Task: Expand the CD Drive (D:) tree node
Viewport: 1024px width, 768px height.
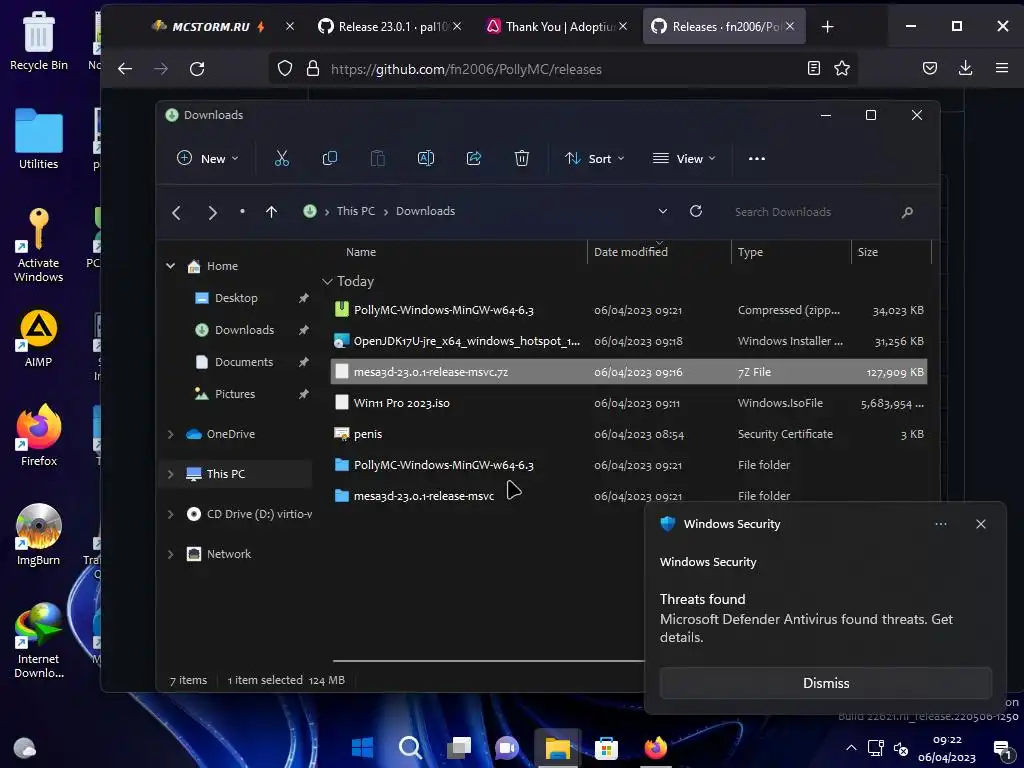Action: tap(170, 514)
